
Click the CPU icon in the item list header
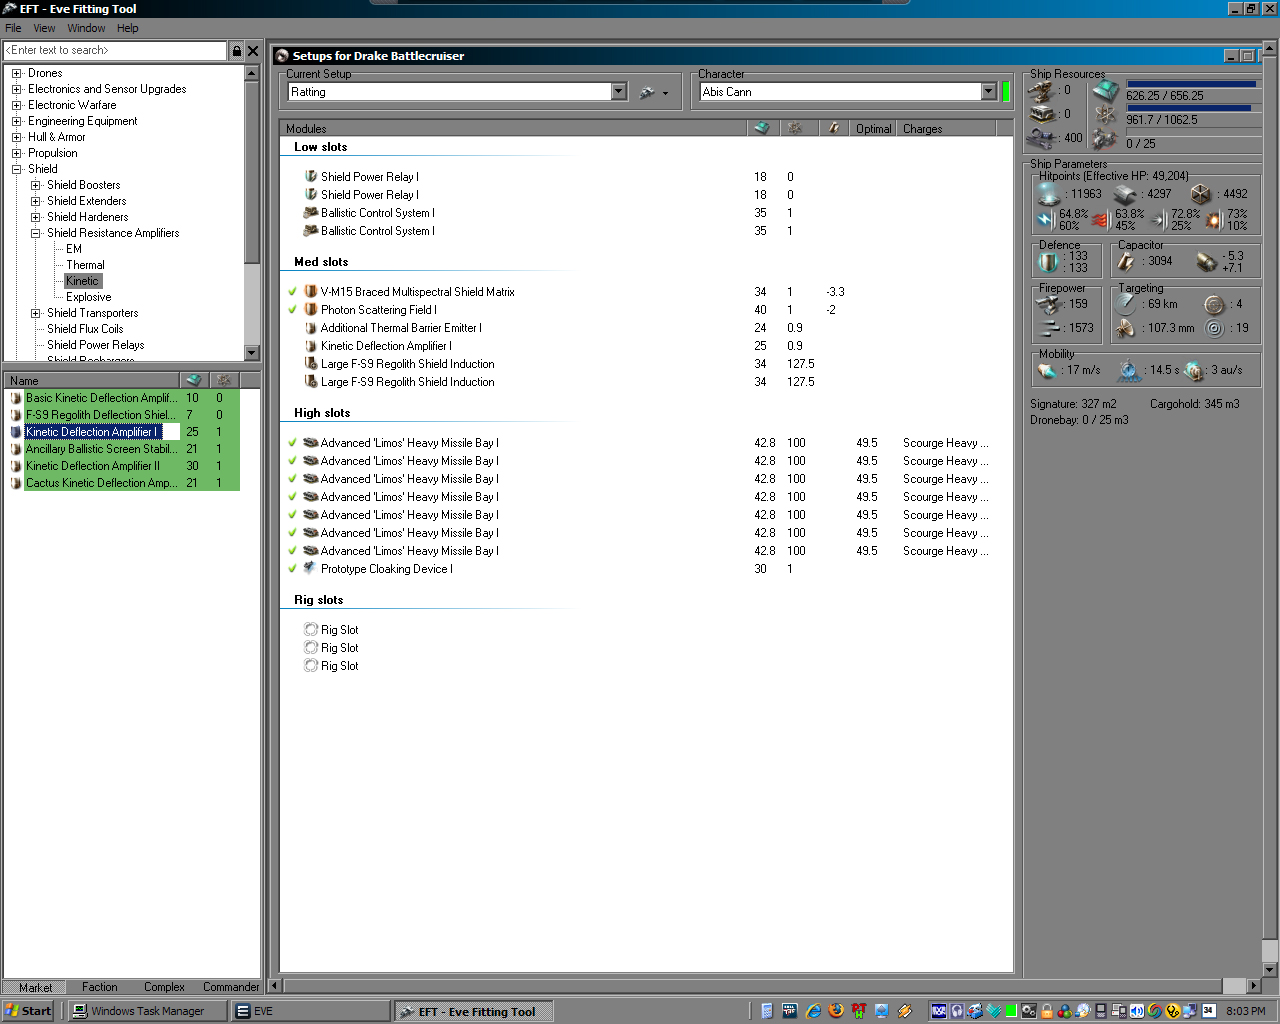coord(194,380)
